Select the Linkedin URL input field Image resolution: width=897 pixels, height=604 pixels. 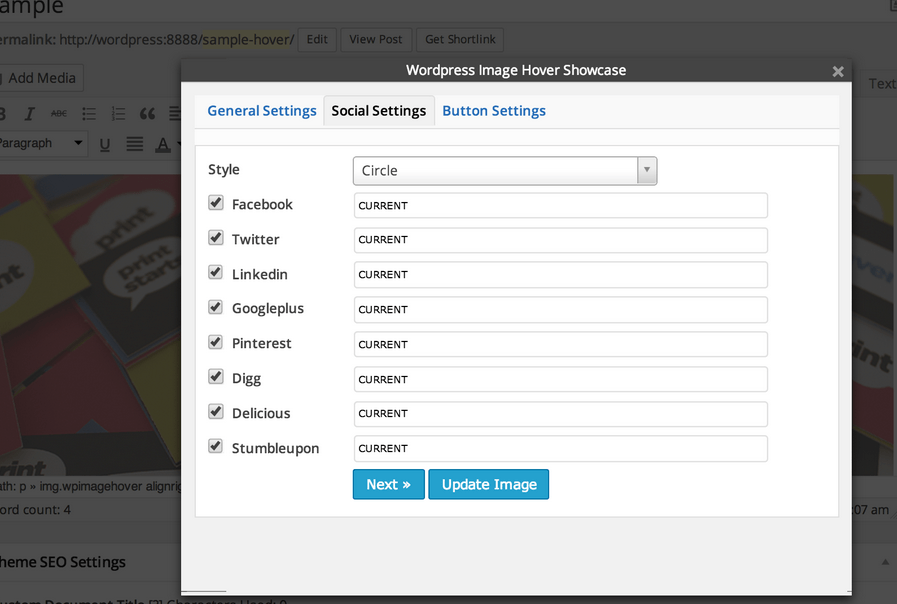[561, 275]
